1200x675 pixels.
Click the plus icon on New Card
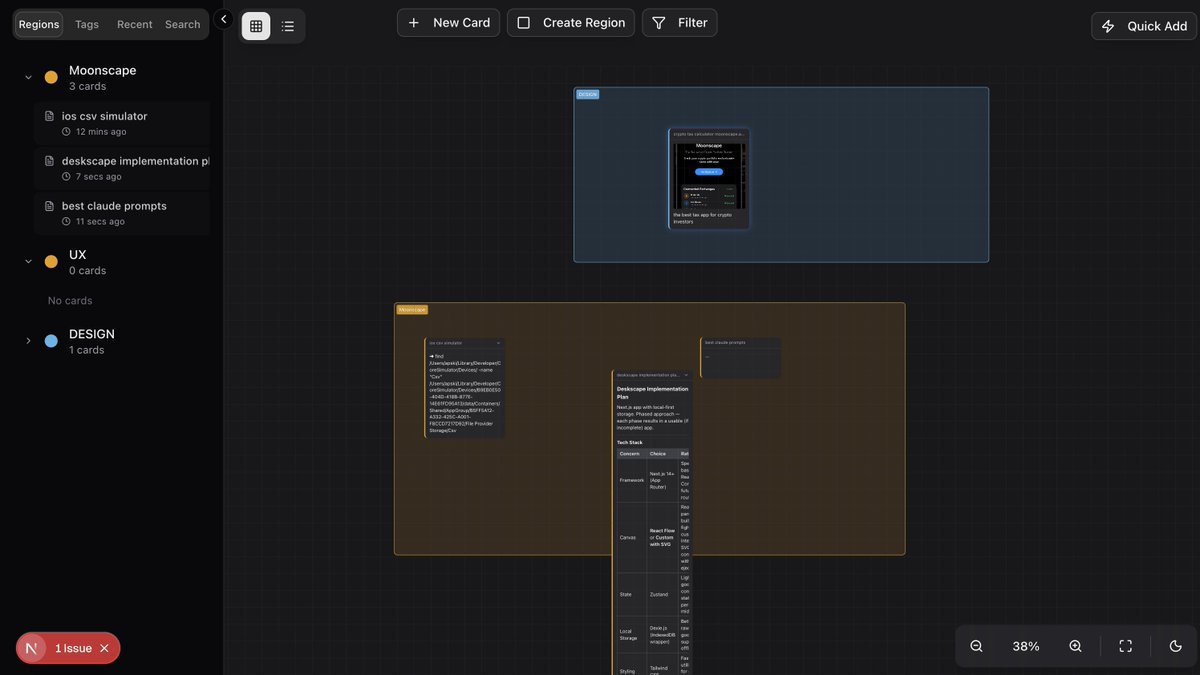click(414, 22)
